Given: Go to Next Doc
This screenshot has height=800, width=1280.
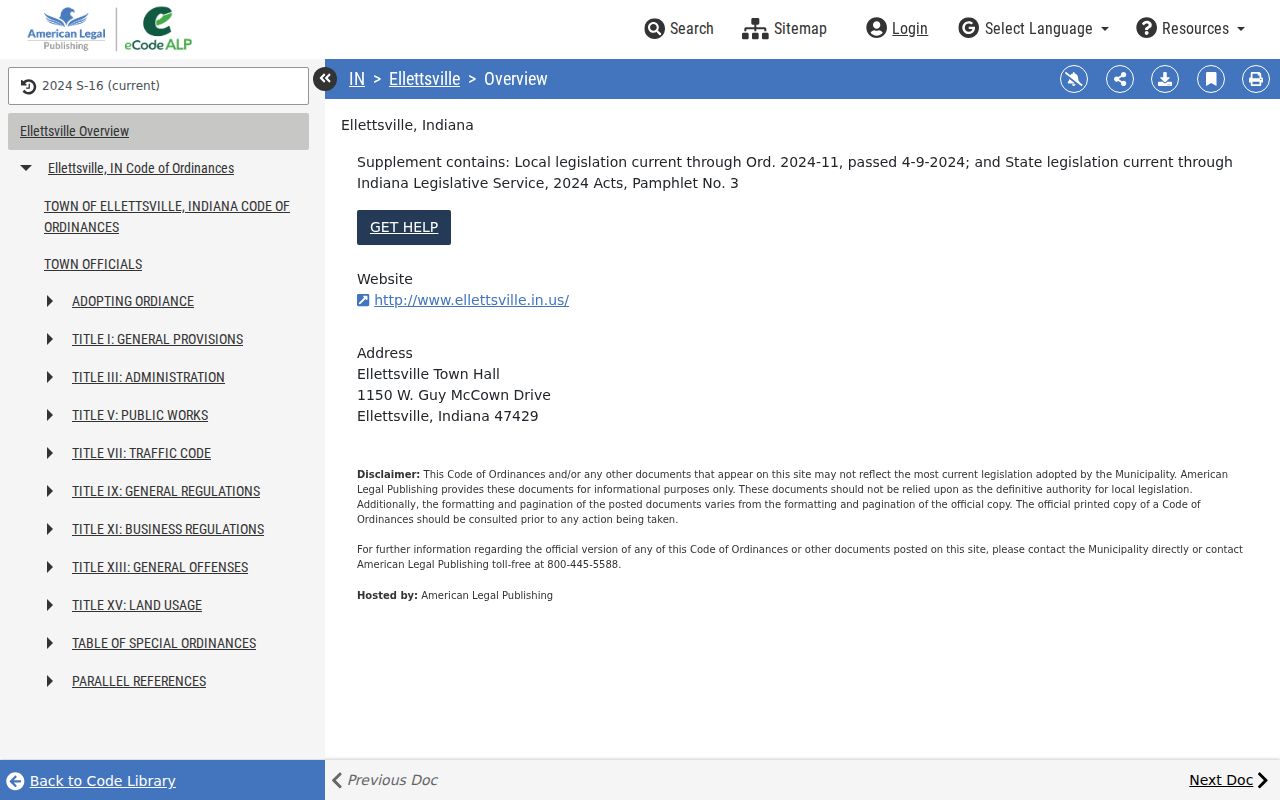Looking at the screenshot, I should click(1229, 780).
